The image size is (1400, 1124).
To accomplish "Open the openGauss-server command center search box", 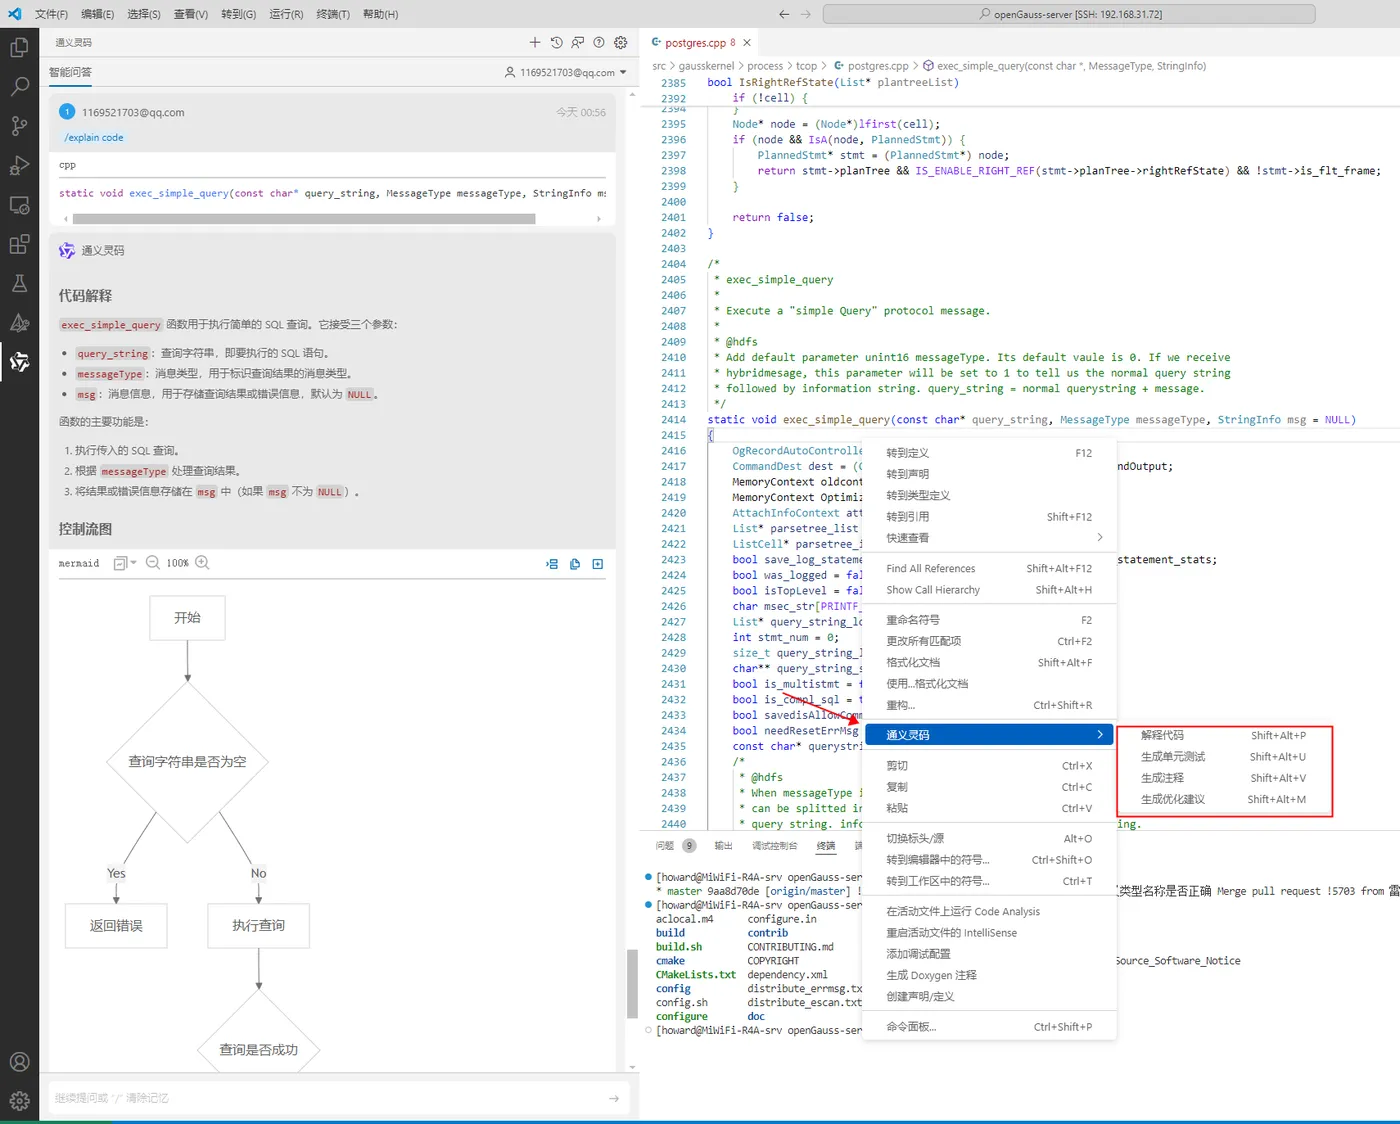I will point(1069,14).
